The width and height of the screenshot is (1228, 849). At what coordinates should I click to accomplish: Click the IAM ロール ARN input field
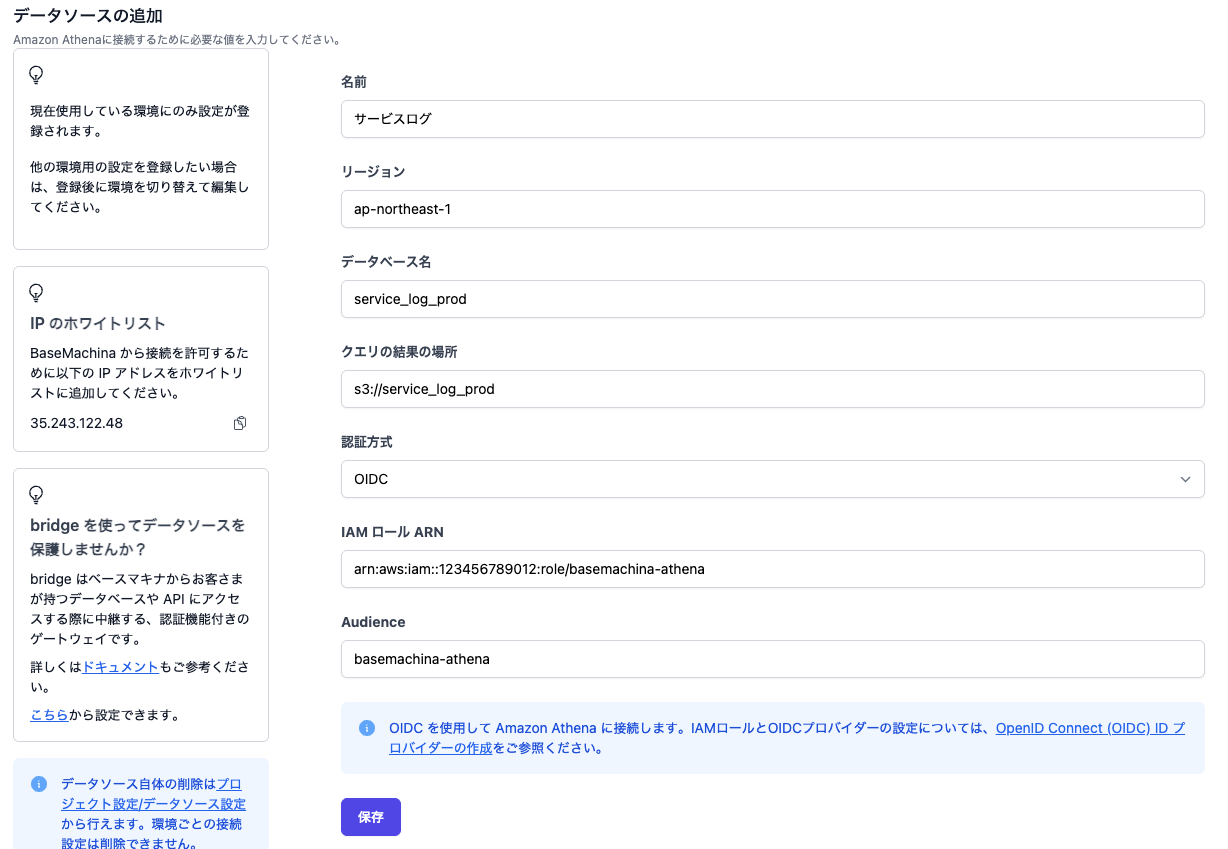pyautogui.click(x=772, y=569)
